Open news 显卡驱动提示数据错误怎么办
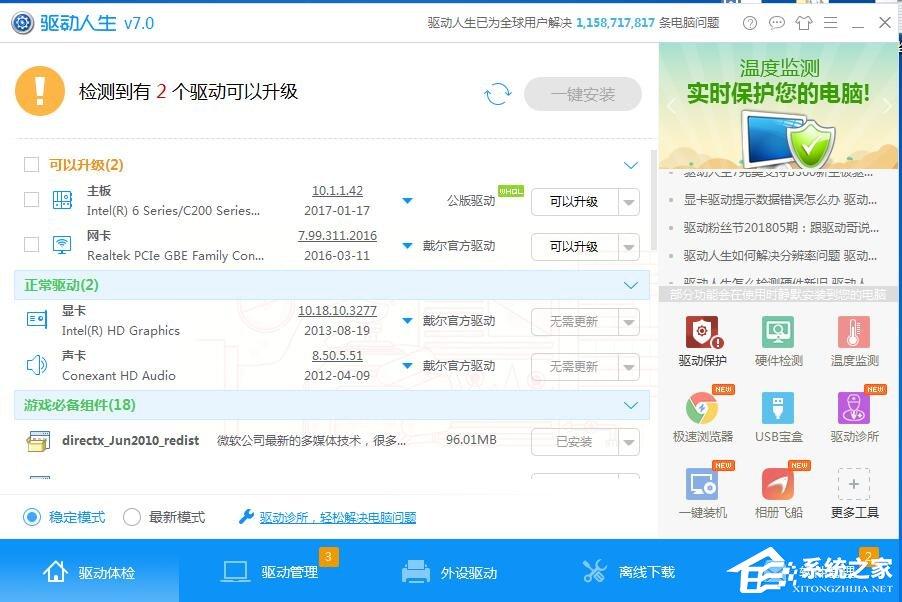Viewport: 902px width, 602px height. point(780,200)
